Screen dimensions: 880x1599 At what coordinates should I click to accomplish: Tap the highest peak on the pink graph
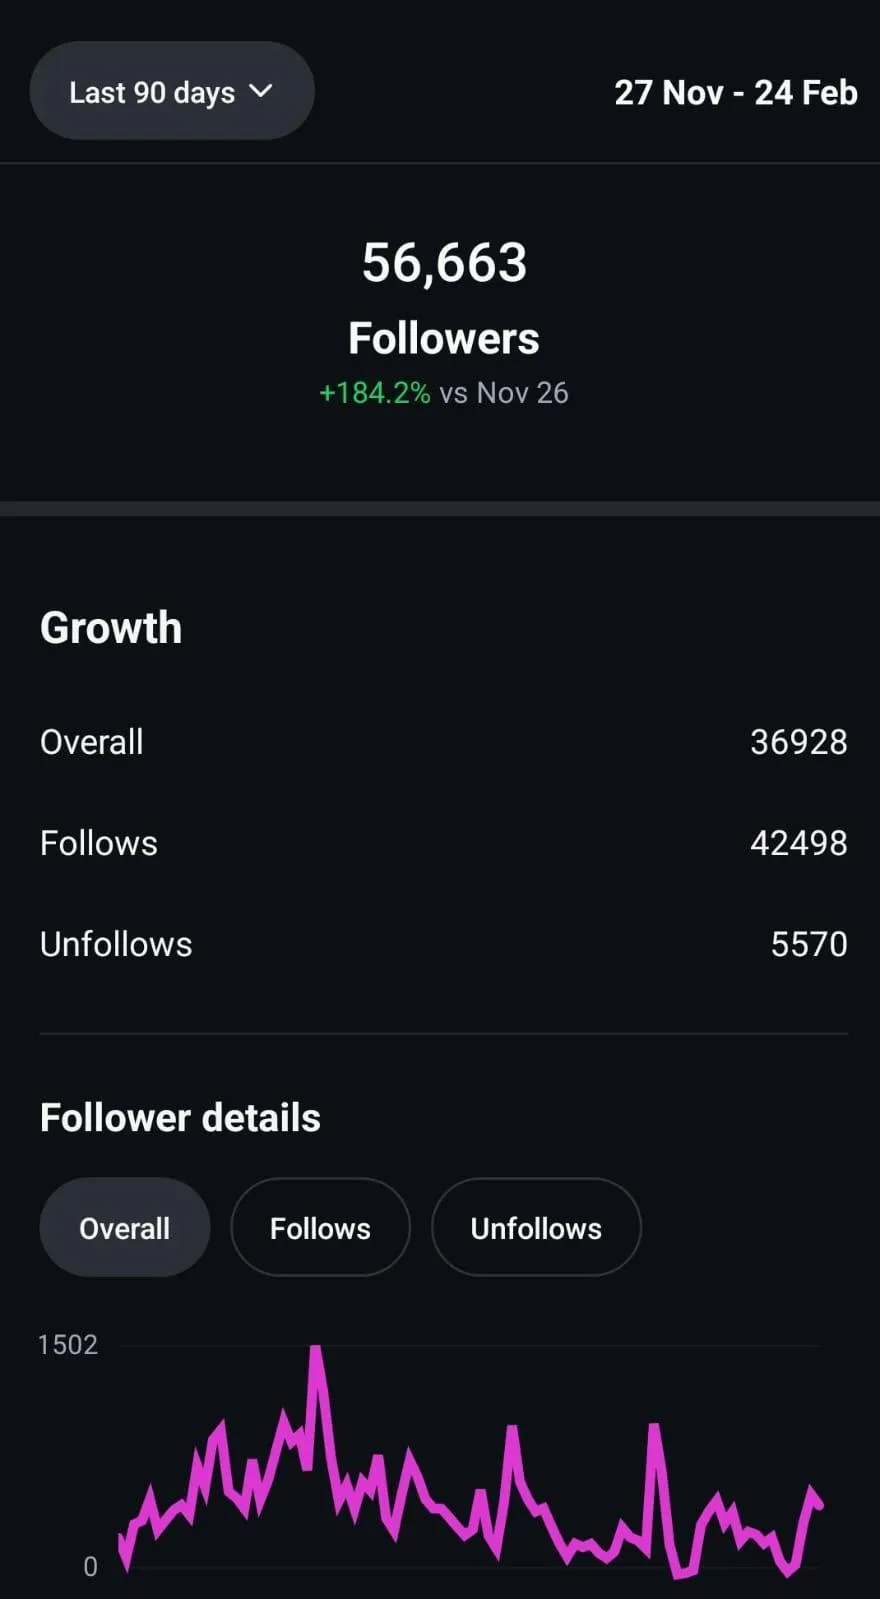pos(316,1352)
